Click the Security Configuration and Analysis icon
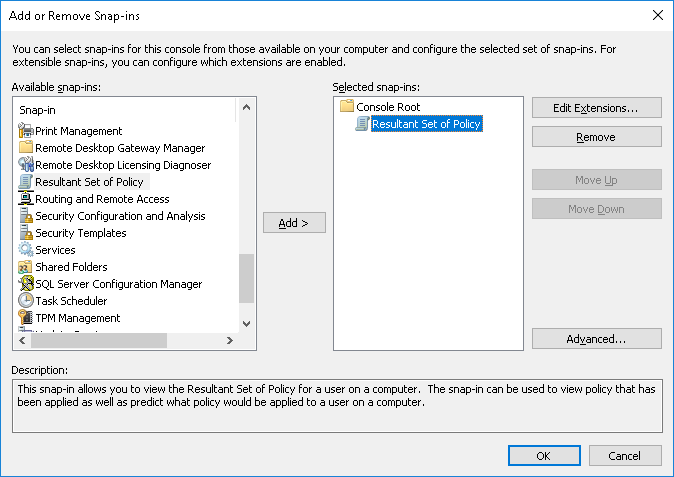This screenshot has height=477, width=674. [x=26, y=216]
